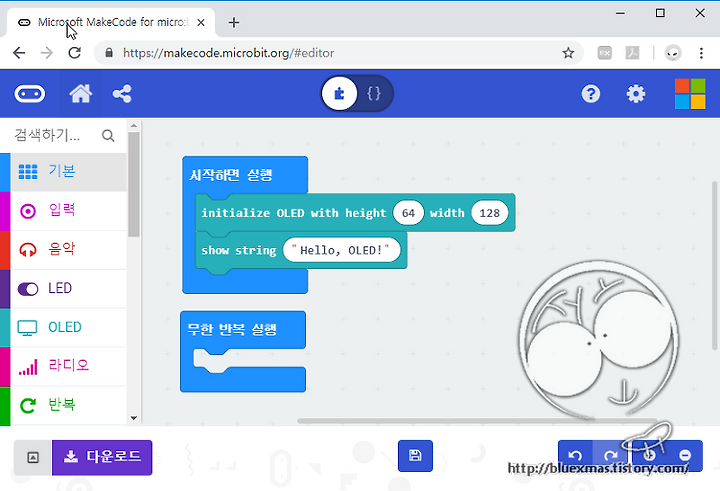Image resolution: width=720 pixels, height=491 pixels.
Task: Click the 기본 grid icon
Action: [28, 171]
